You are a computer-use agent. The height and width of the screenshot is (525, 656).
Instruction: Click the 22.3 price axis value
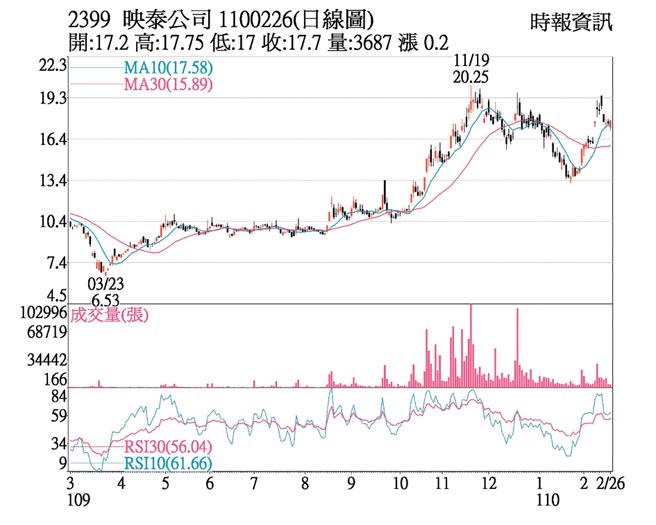tap(52, 65)
